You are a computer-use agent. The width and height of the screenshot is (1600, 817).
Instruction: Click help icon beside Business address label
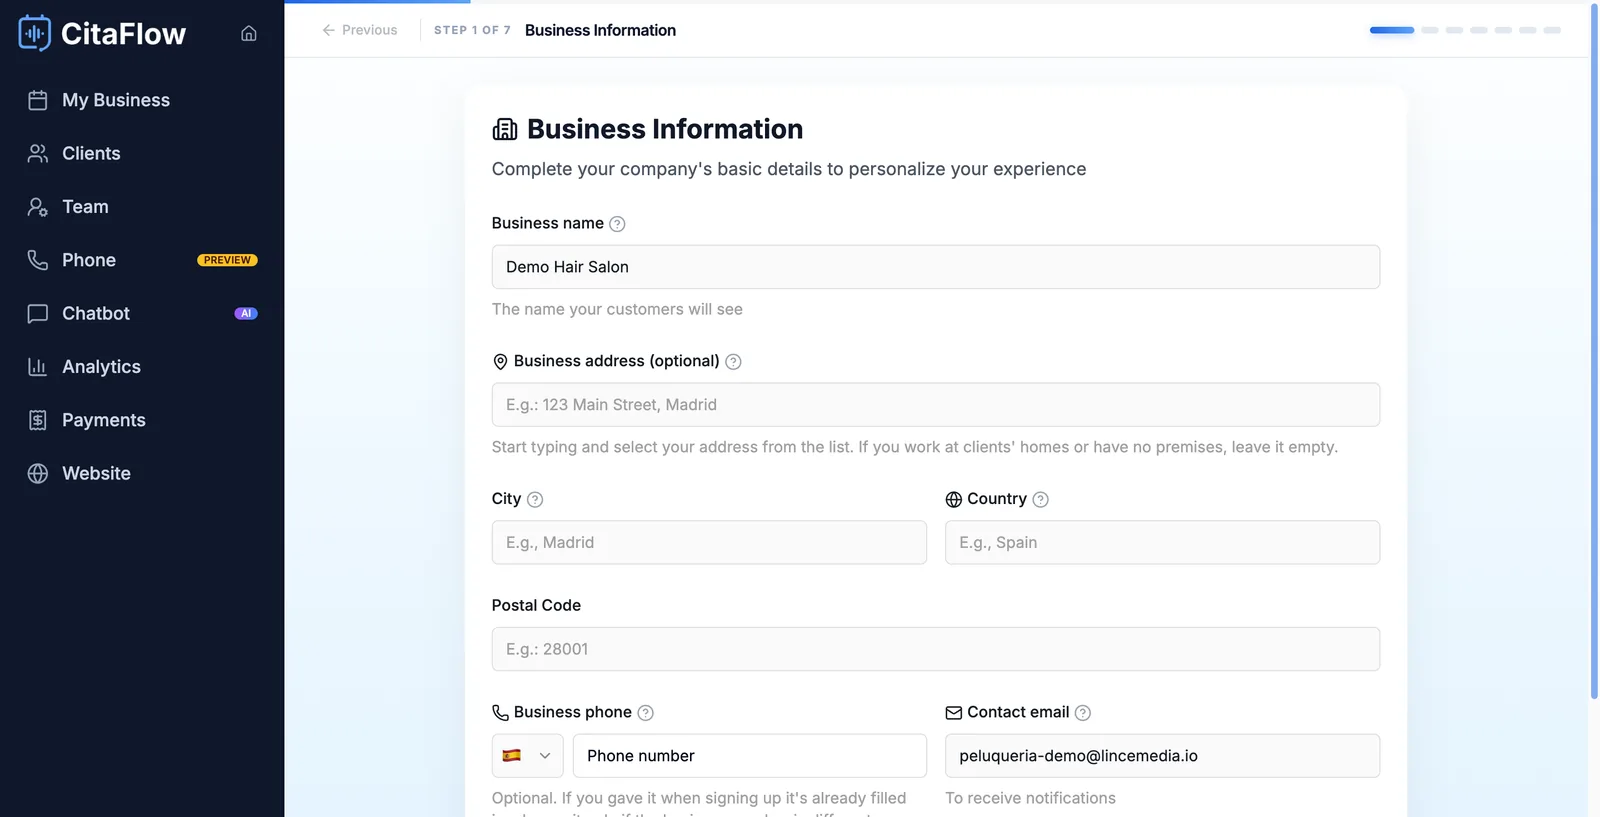point(733,362)
